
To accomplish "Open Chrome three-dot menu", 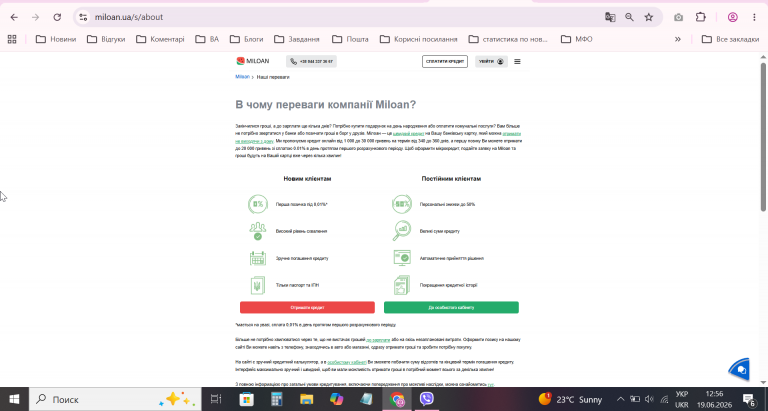I will click(754, 17).
